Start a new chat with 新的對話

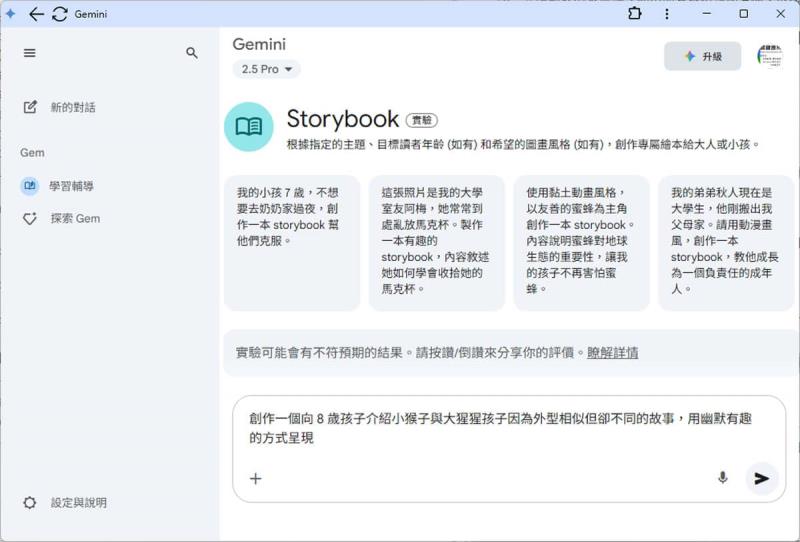click(60, 107)
